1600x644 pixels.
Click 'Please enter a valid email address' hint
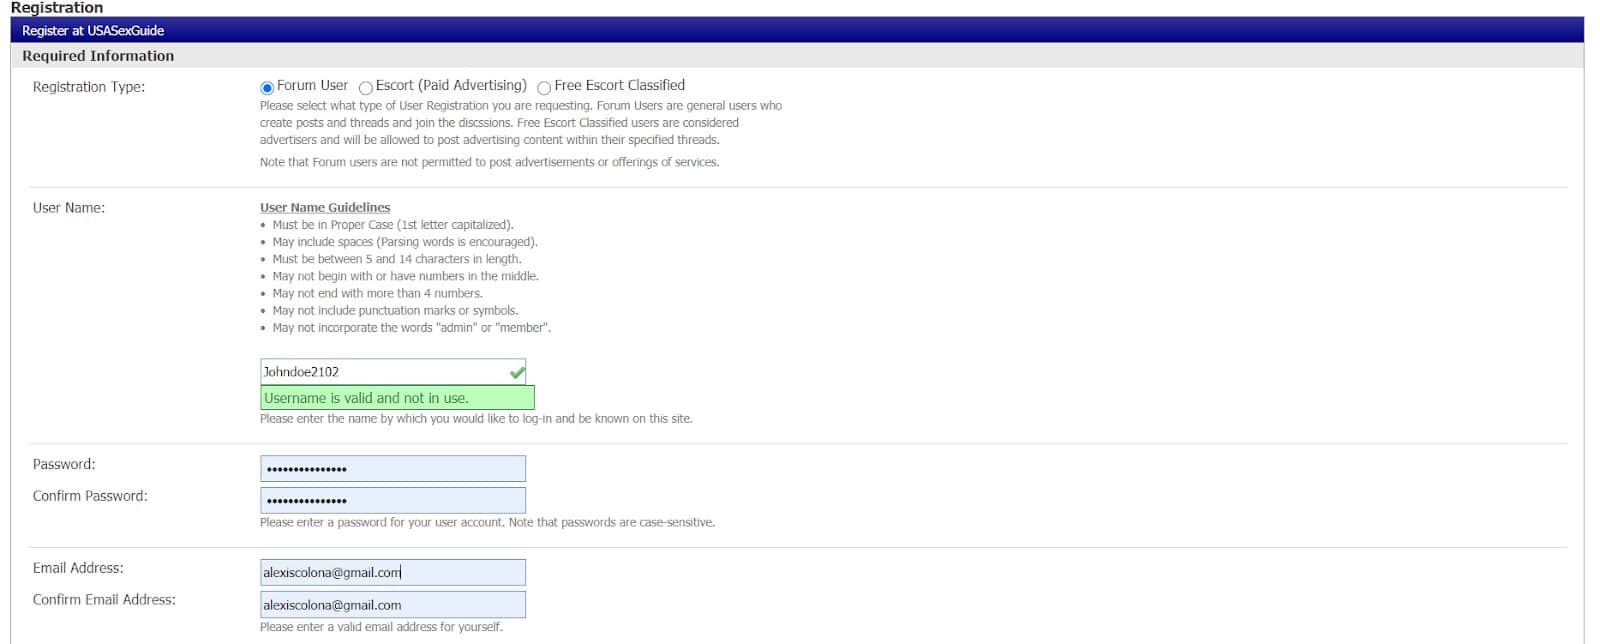pyautogui.click(x=381, y=627)
